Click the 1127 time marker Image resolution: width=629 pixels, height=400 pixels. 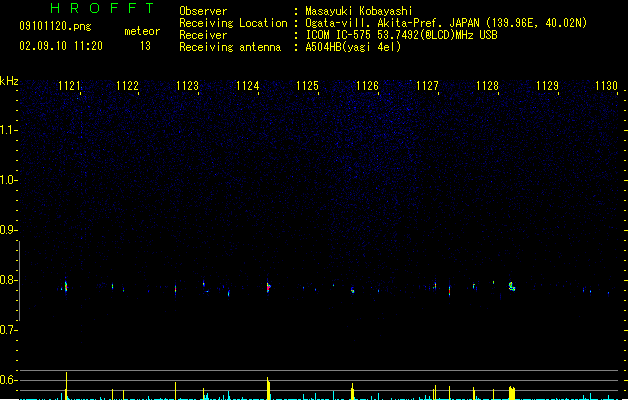[x=427, y=86]
